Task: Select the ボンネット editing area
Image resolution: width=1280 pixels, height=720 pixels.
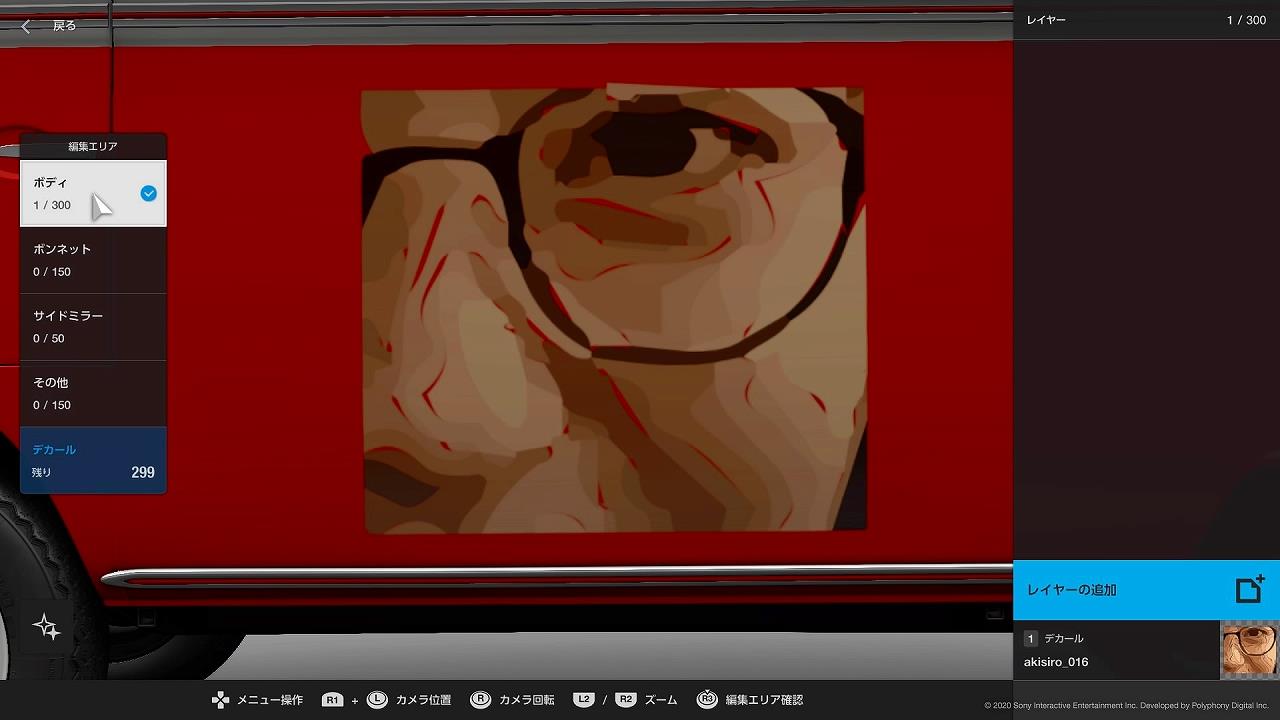Action: tap(93, 260)
